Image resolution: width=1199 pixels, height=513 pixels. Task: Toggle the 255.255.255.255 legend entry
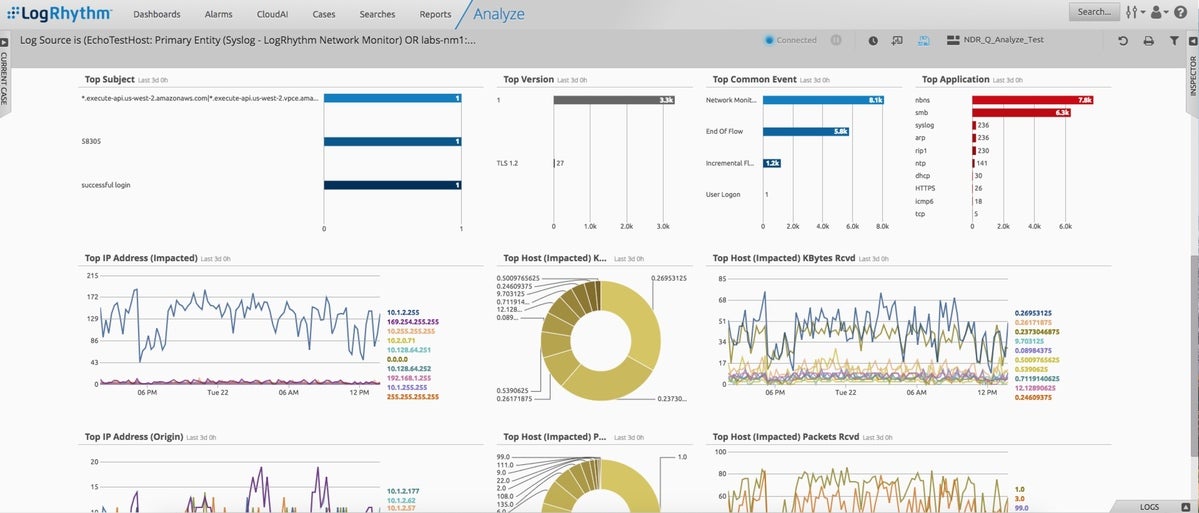[x=413, y=396]
